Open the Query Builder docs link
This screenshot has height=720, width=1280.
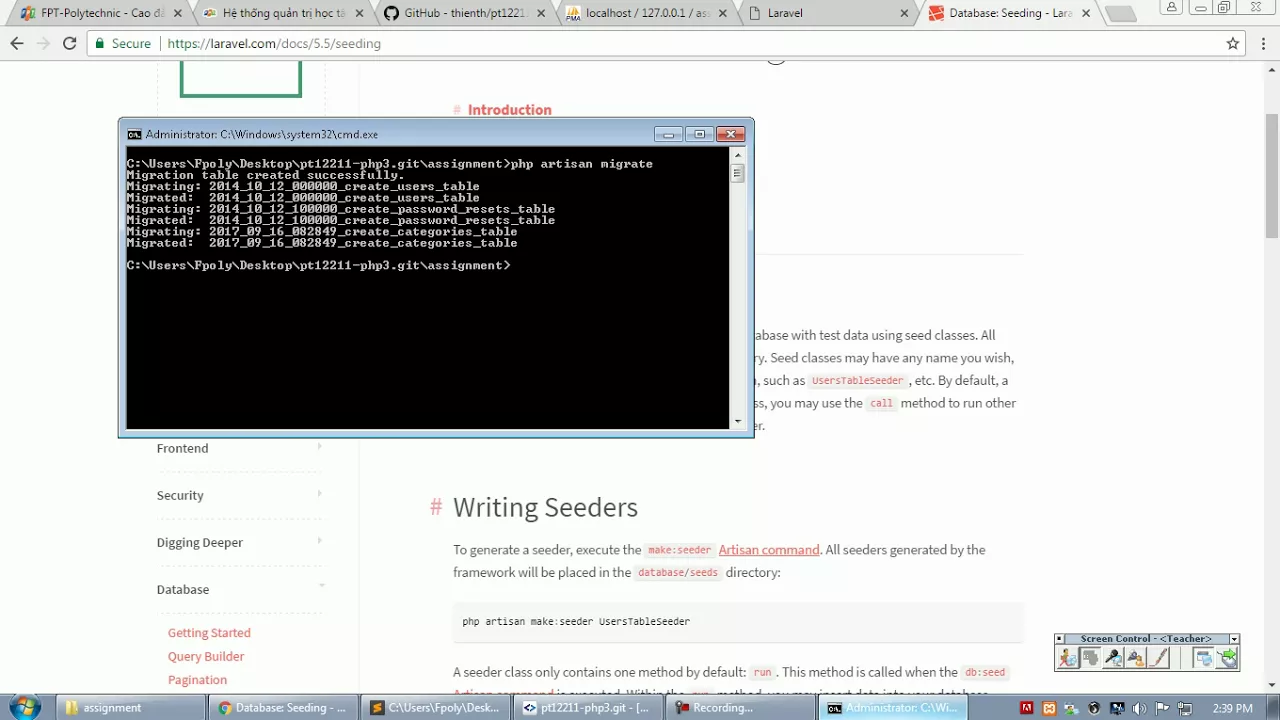pyautogui.click(x=206, y=656)
